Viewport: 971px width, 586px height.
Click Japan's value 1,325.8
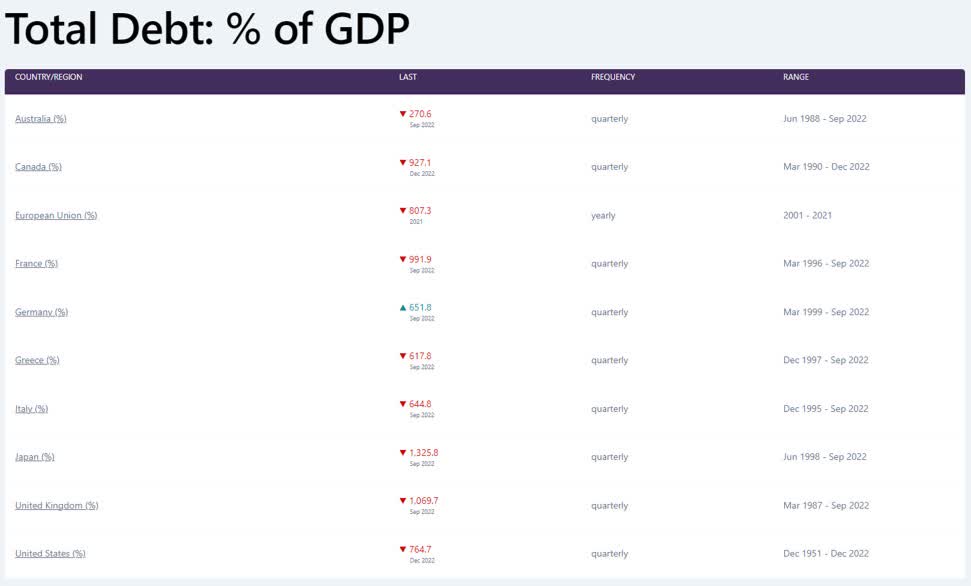pos(424,453)
